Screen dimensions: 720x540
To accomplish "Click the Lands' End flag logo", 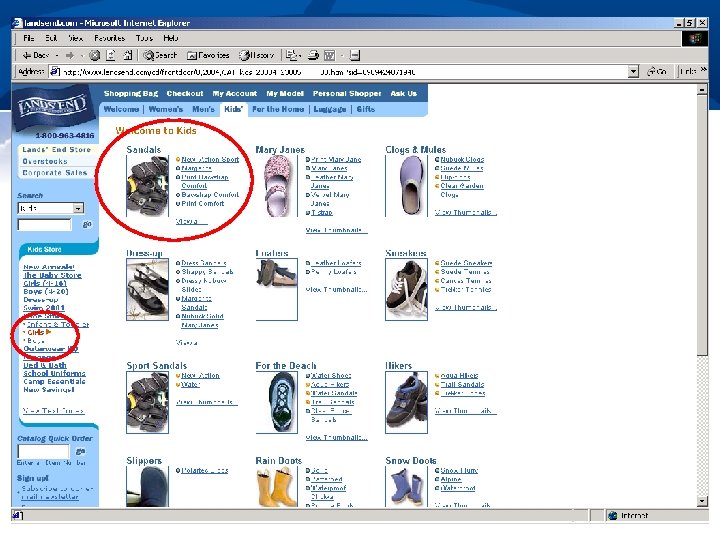I will [x=52, y=107].
